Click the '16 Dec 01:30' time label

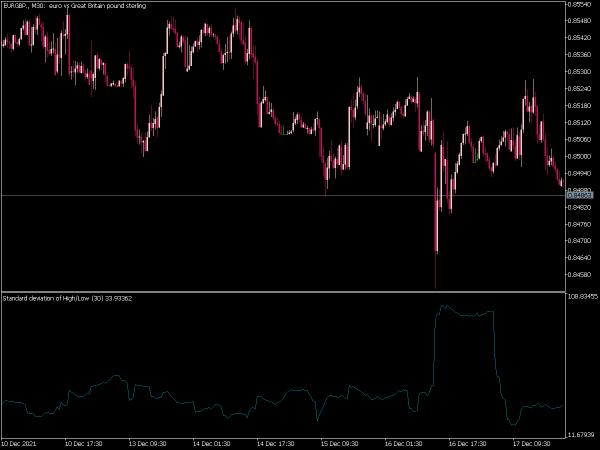tap(403, 444)
